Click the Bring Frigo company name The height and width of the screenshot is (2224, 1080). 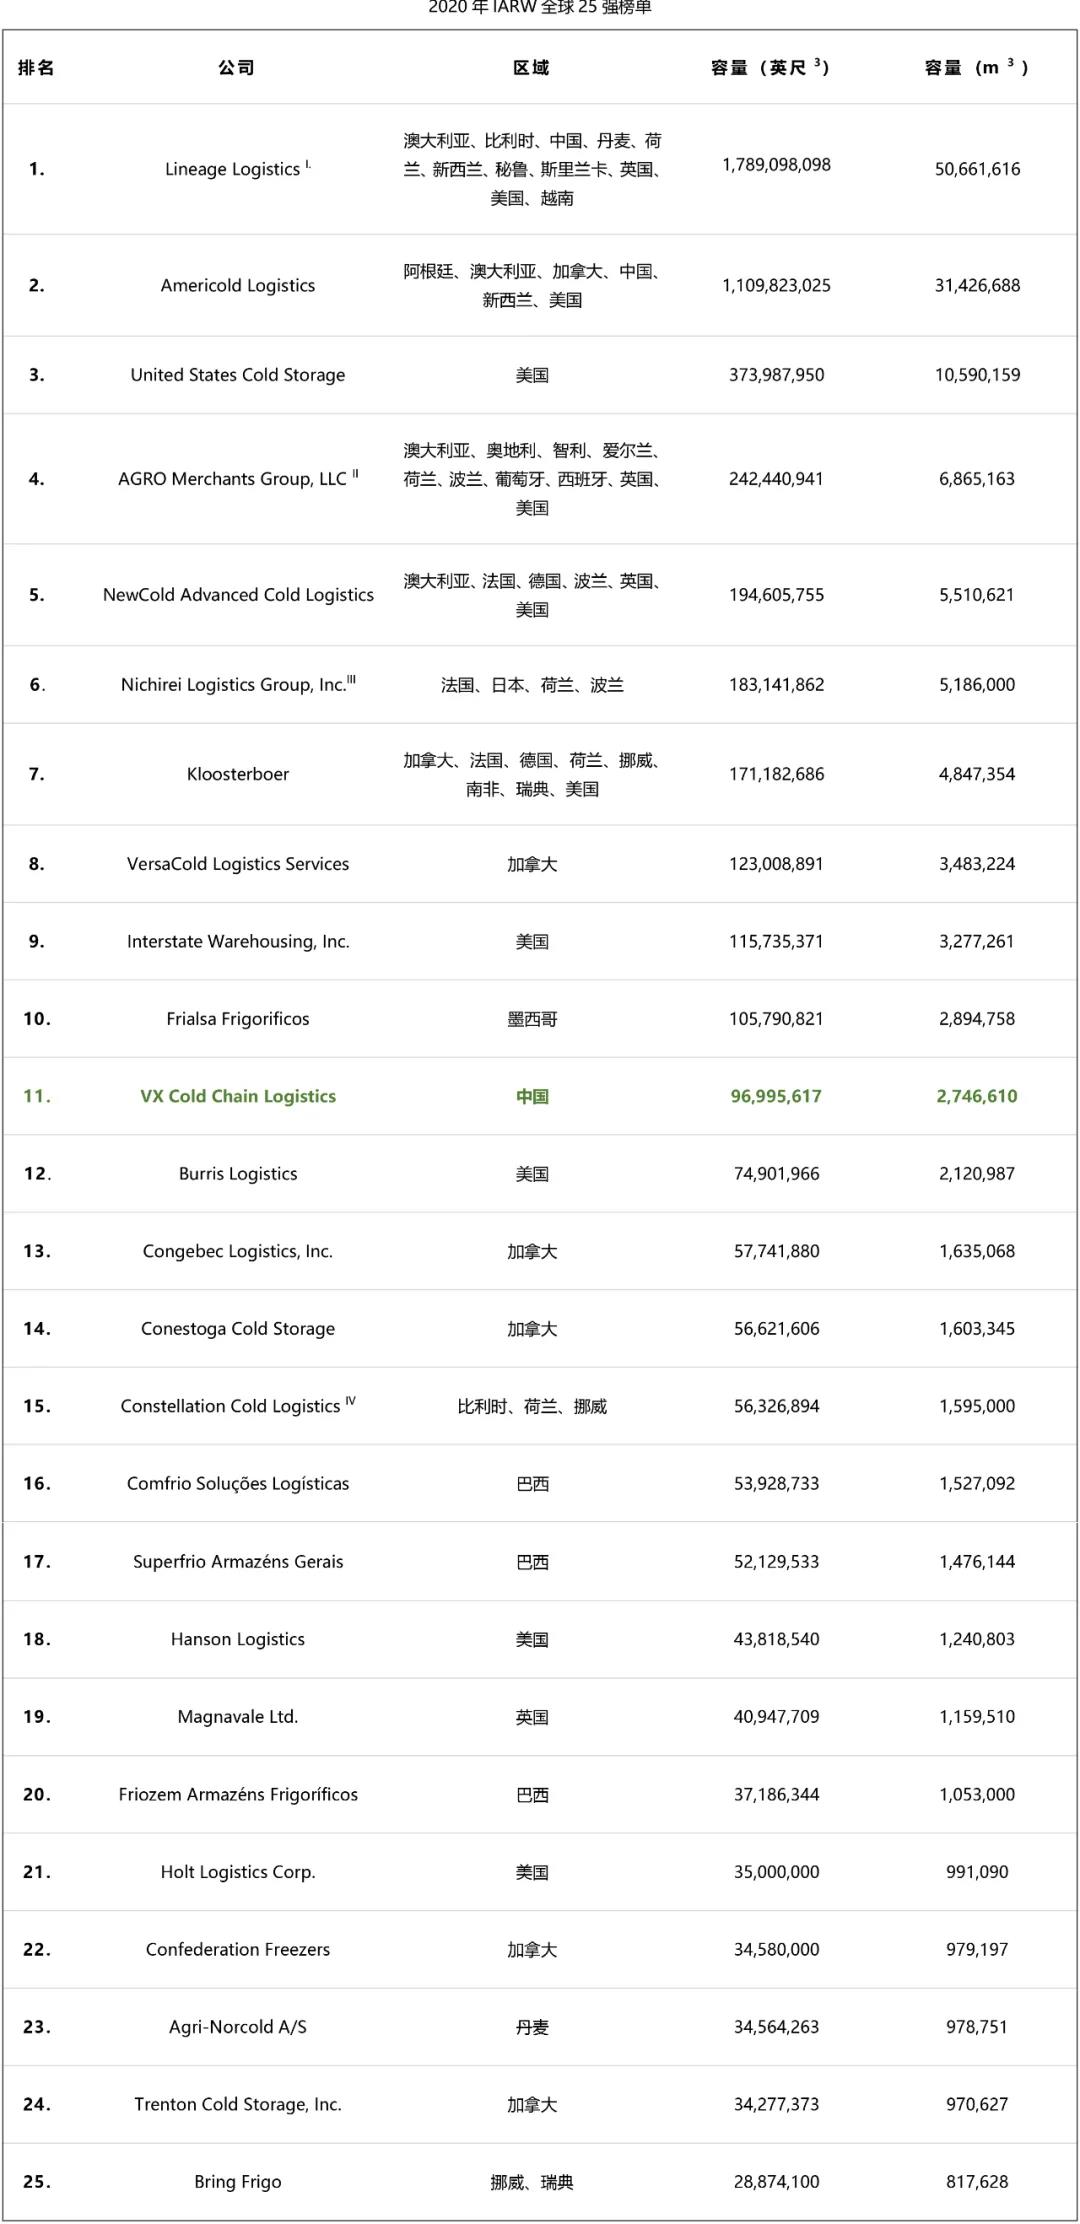tap(238, 2182)
